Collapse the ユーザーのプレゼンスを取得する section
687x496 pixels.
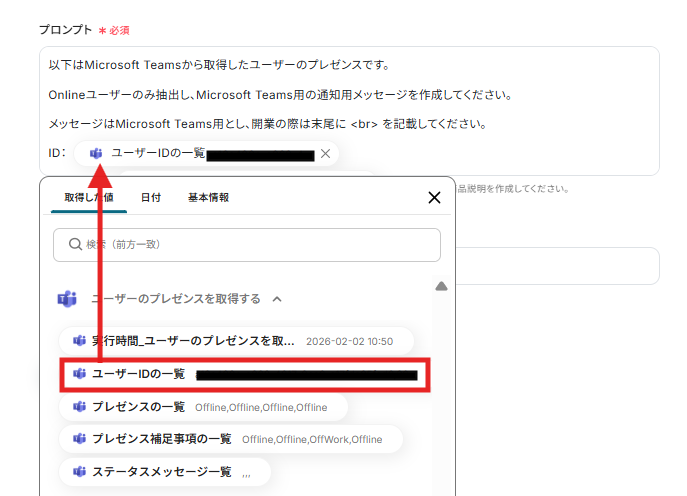277,299
